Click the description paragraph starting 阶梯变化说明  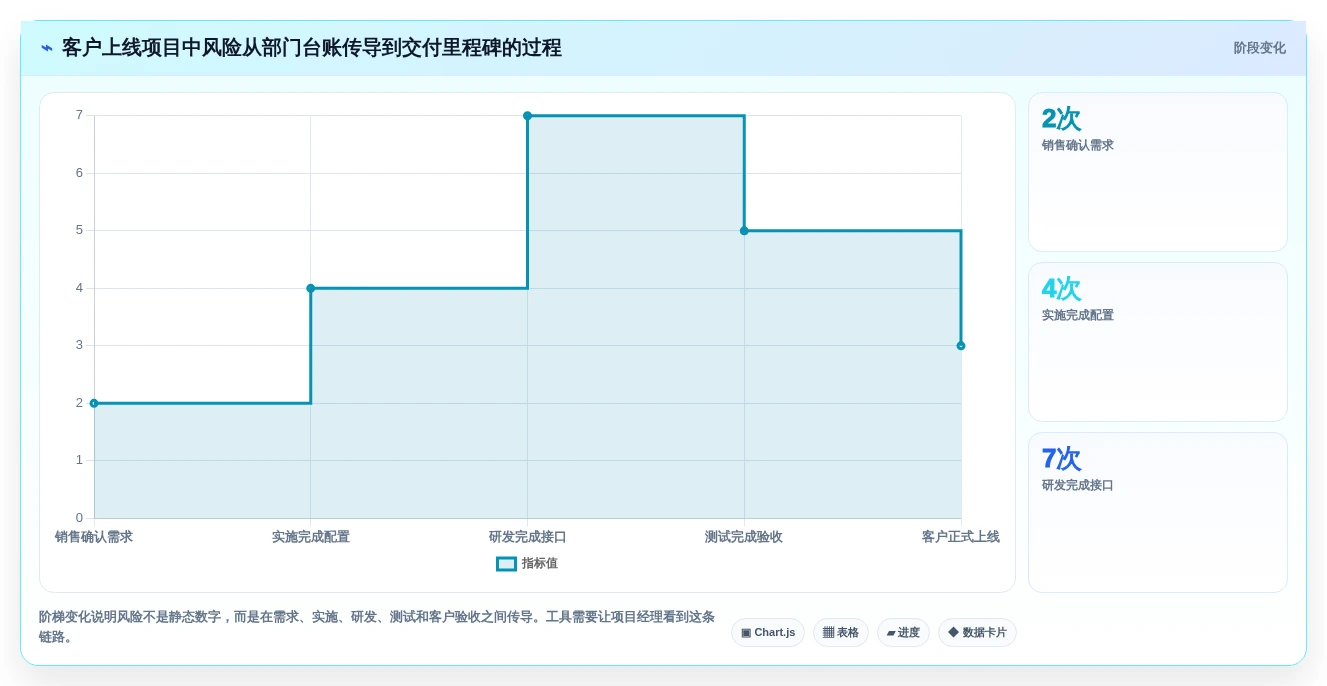377,626
